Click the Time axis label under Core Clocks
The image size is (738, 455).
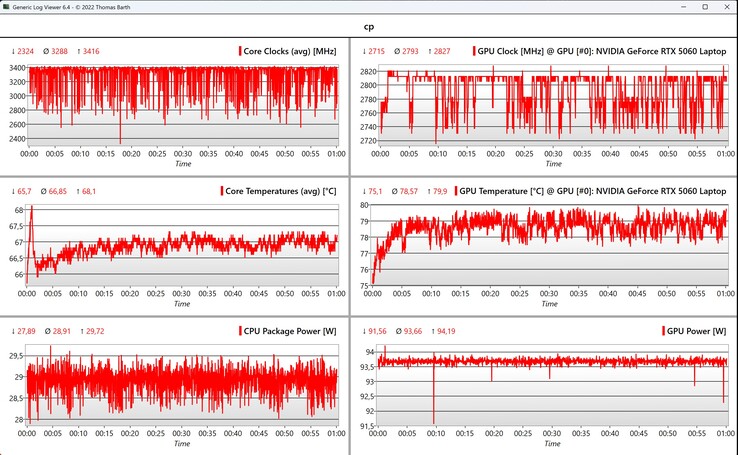tap(183, 163)
